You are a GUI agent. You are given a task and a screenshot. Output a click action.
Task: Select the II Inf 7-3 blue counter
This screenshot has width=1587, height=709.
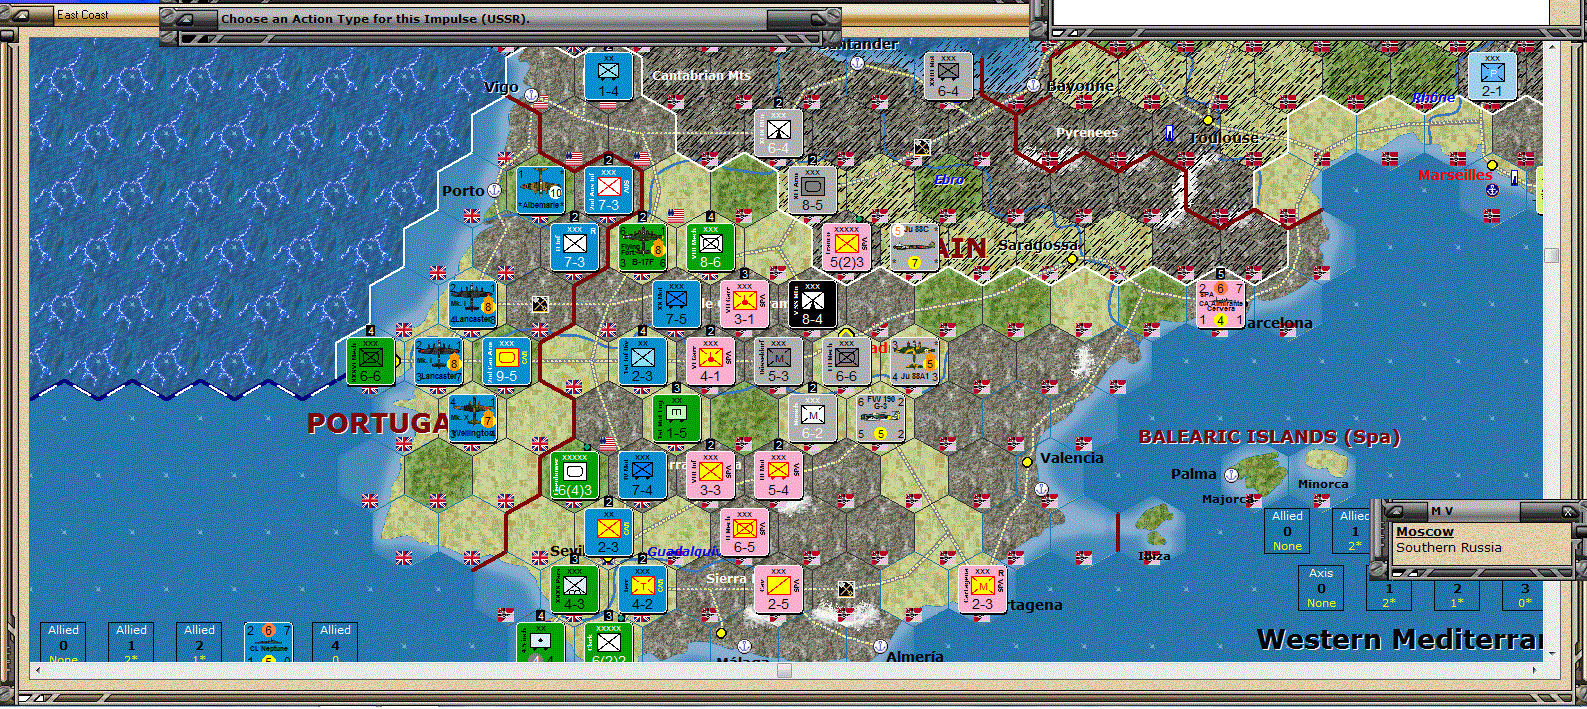coord(574,247)
